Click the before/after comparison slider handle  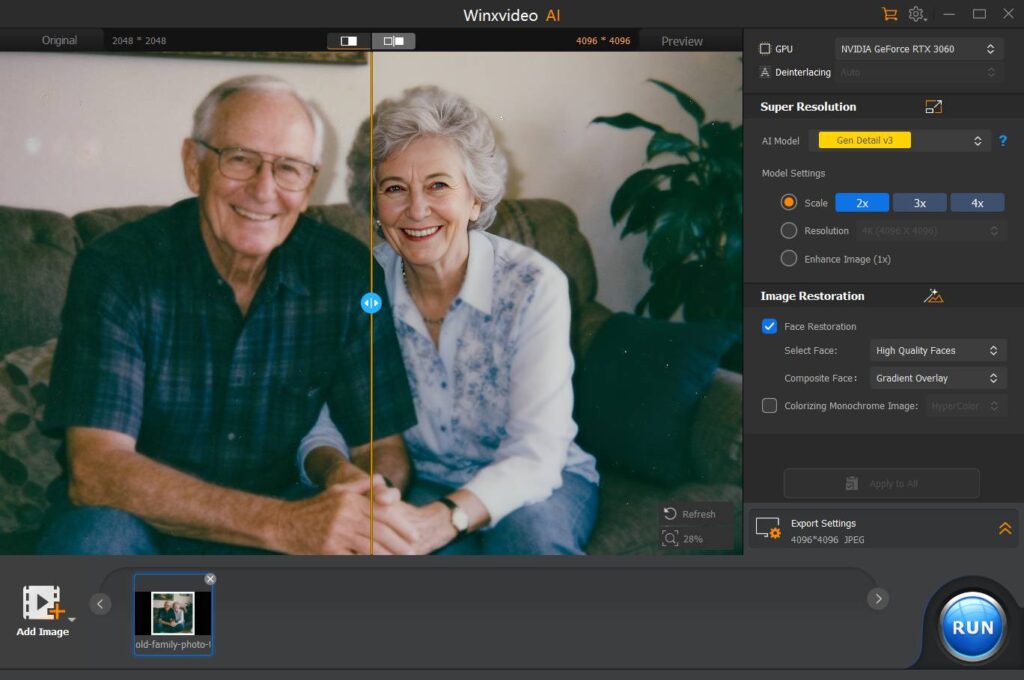coord(371,303)
